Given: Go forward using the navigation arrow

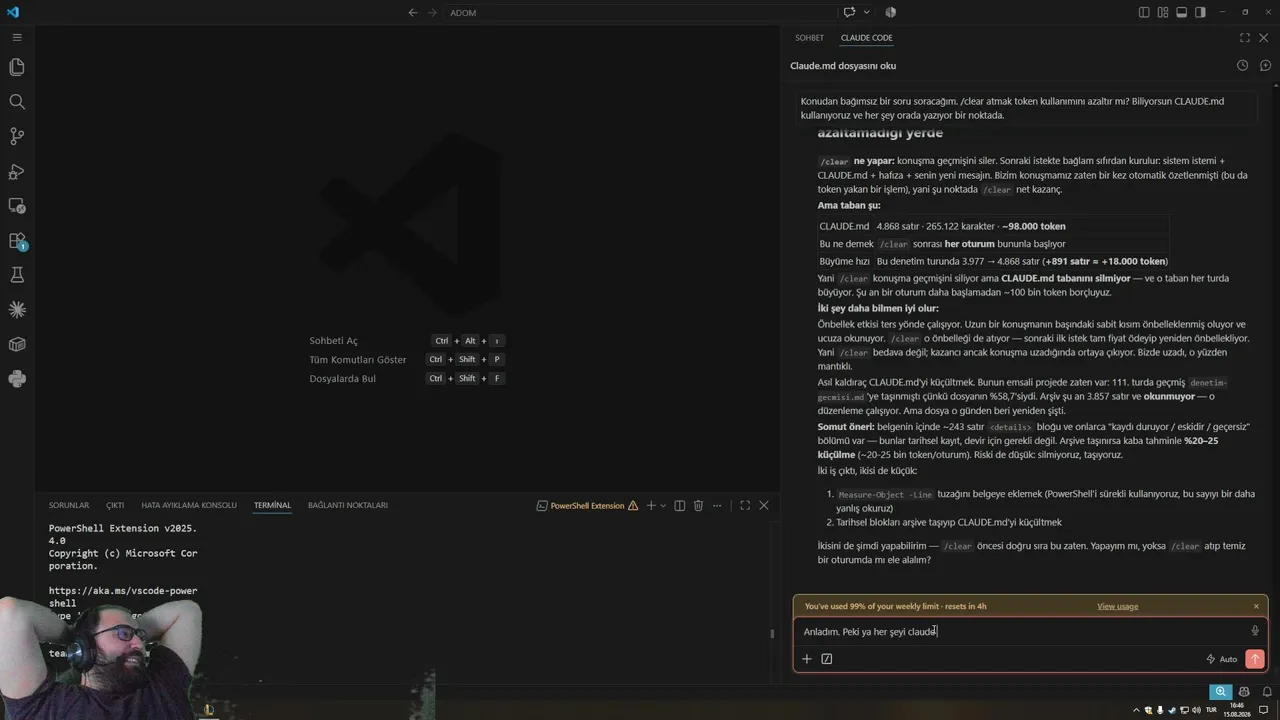Looking at the screenshot, I should point(432,12).
